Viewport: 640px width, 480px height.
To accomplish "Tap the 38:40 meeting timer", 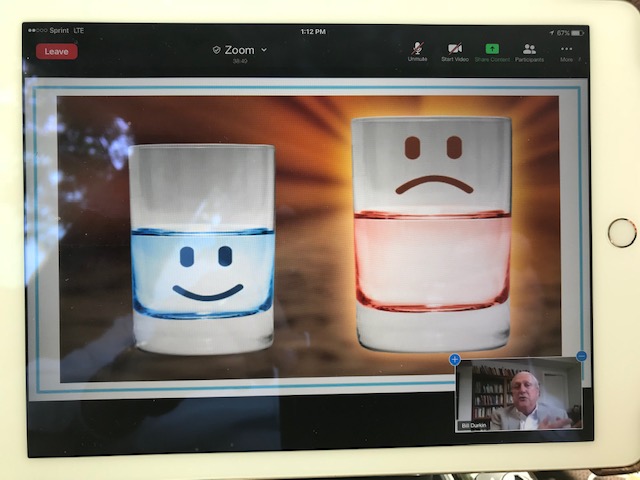I will coord(240,61).
